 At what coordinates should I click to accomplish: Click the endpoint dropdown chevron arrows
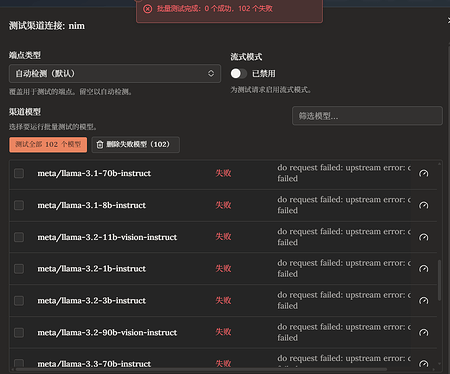pyautogui.click(x=211, y=73)
